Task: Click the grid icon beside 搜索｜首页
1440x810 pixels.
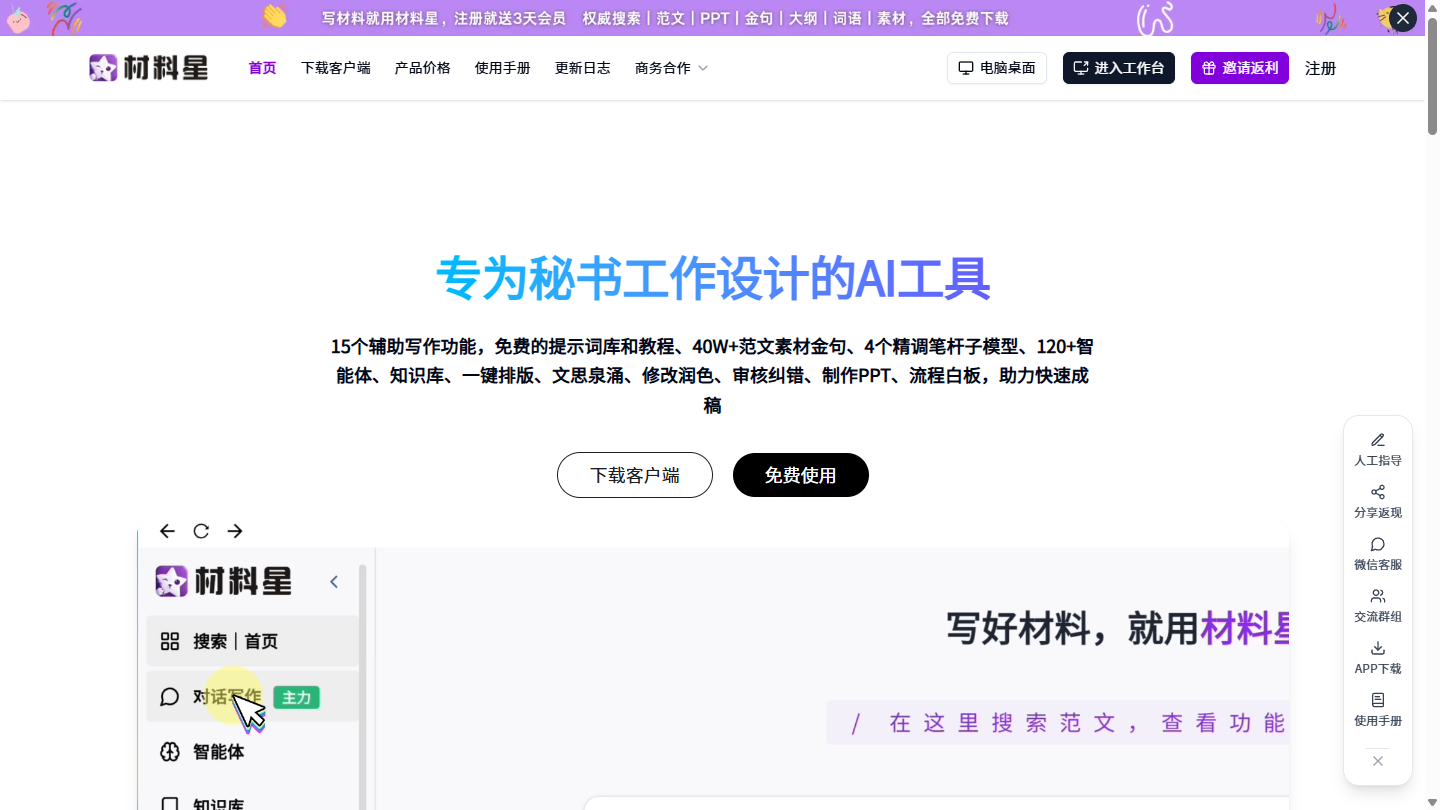Action: 170,641
